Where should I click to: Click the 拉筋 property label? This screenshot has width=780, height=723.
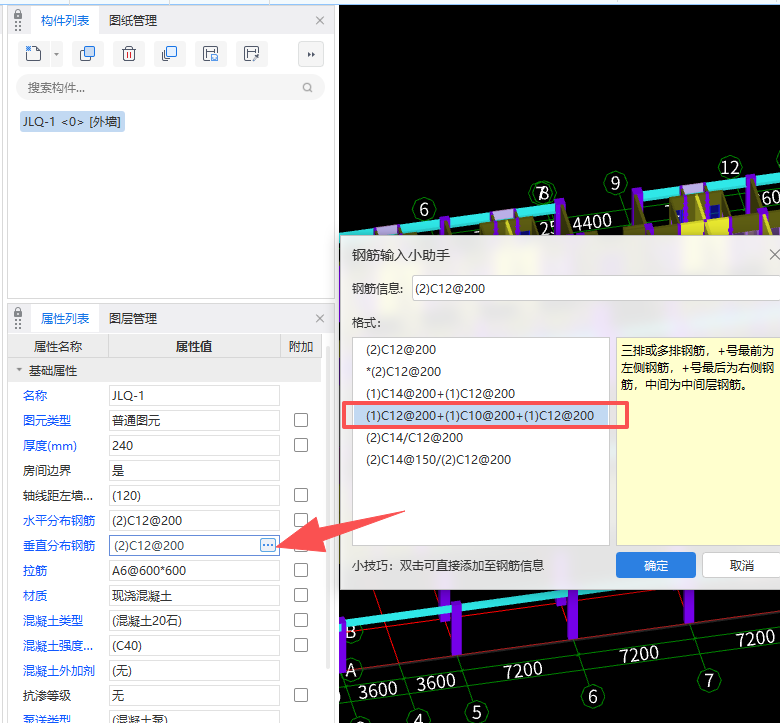click(x=35, y=570)
